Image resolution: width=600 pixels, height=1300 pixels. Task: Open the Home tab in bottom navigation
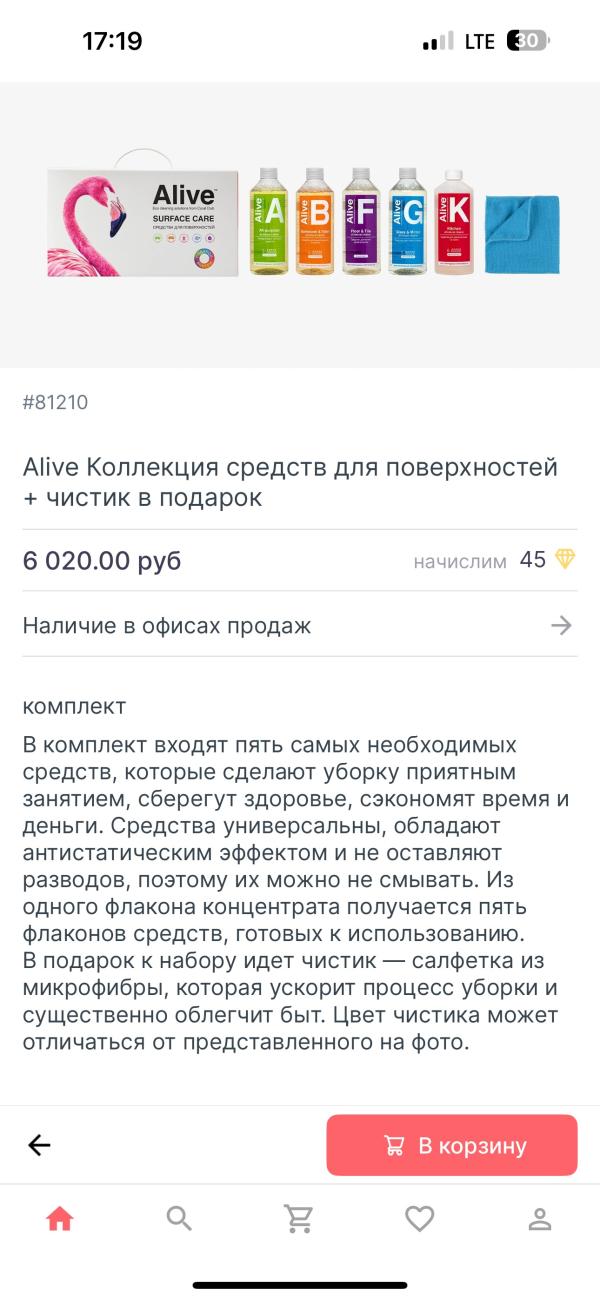coord(59,1219)
